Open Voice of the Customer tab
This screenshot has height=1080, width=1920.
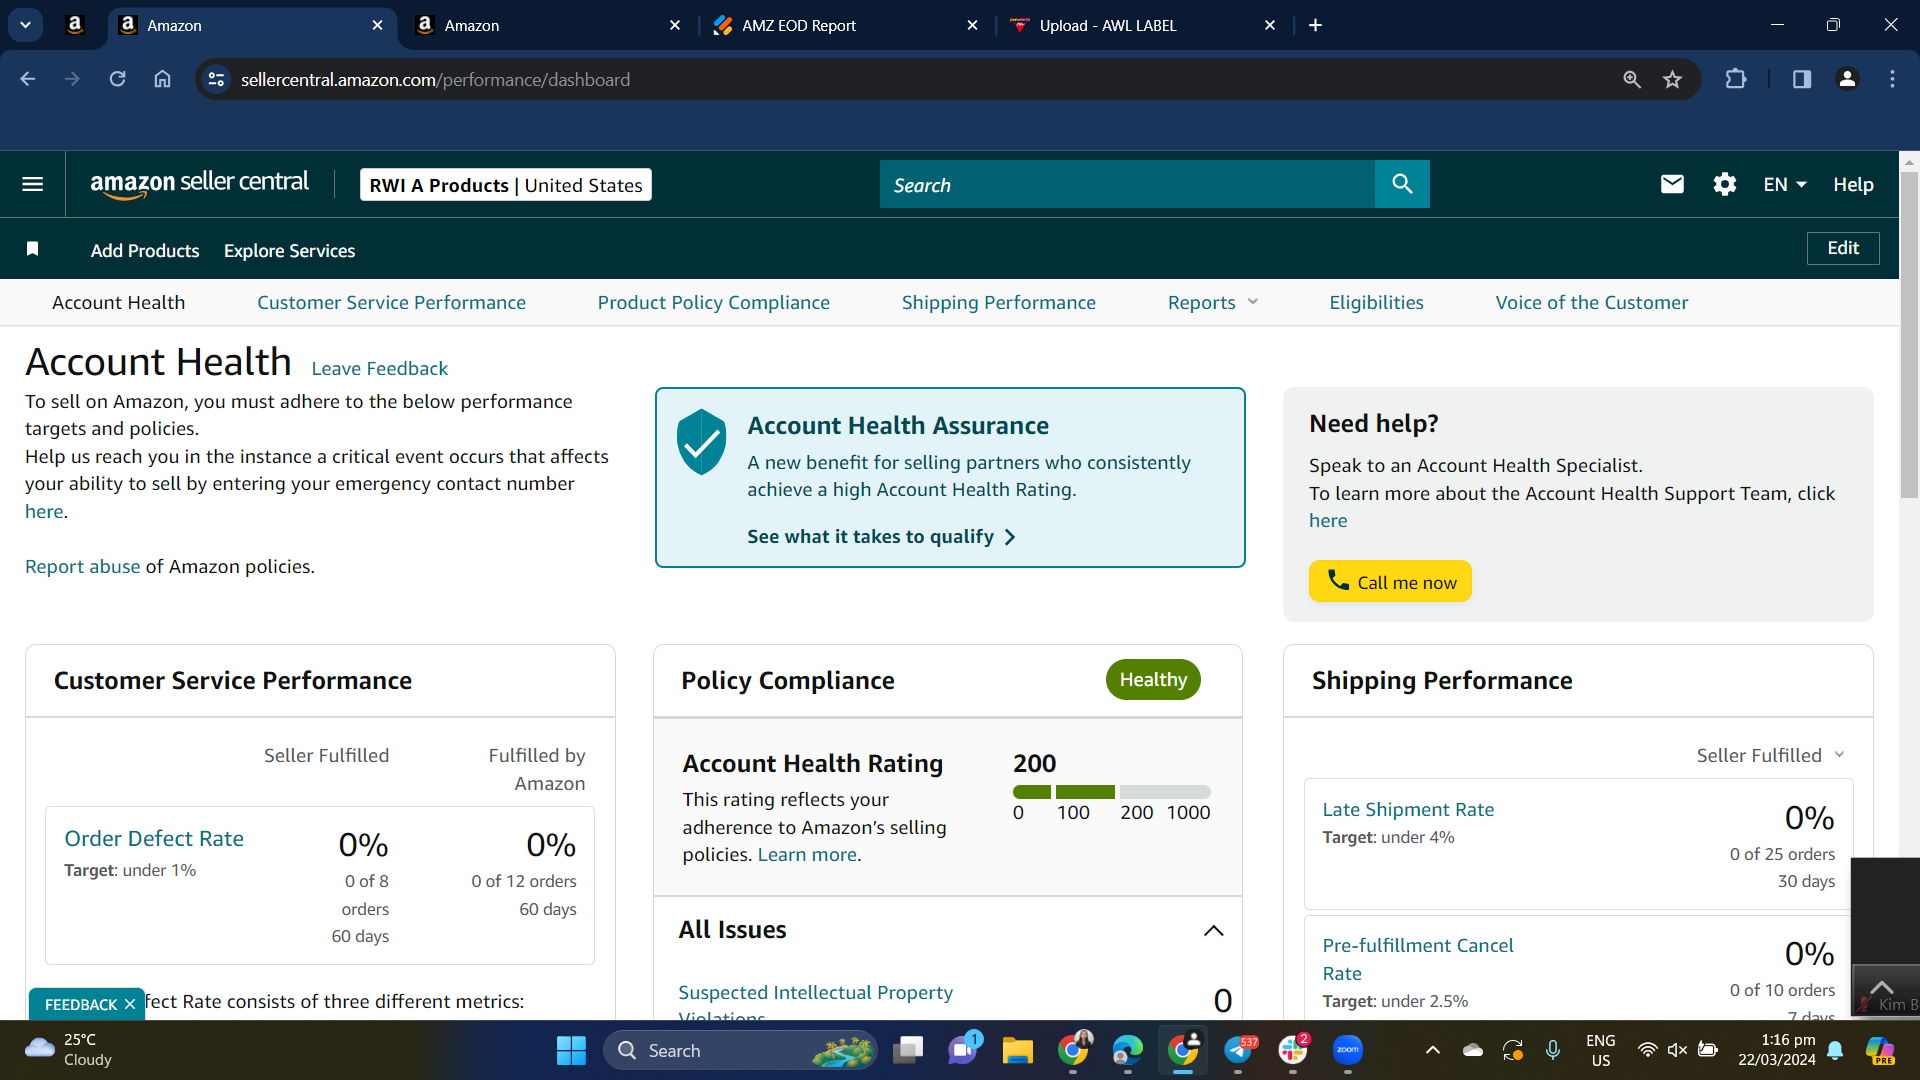(1591, 302)
